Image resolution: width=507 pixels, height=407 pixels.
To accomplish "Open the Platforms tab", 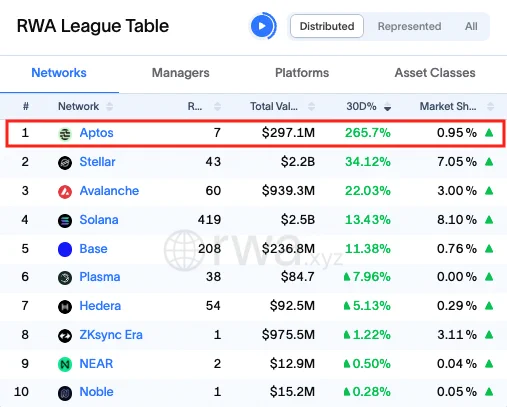I will (302, 73).
